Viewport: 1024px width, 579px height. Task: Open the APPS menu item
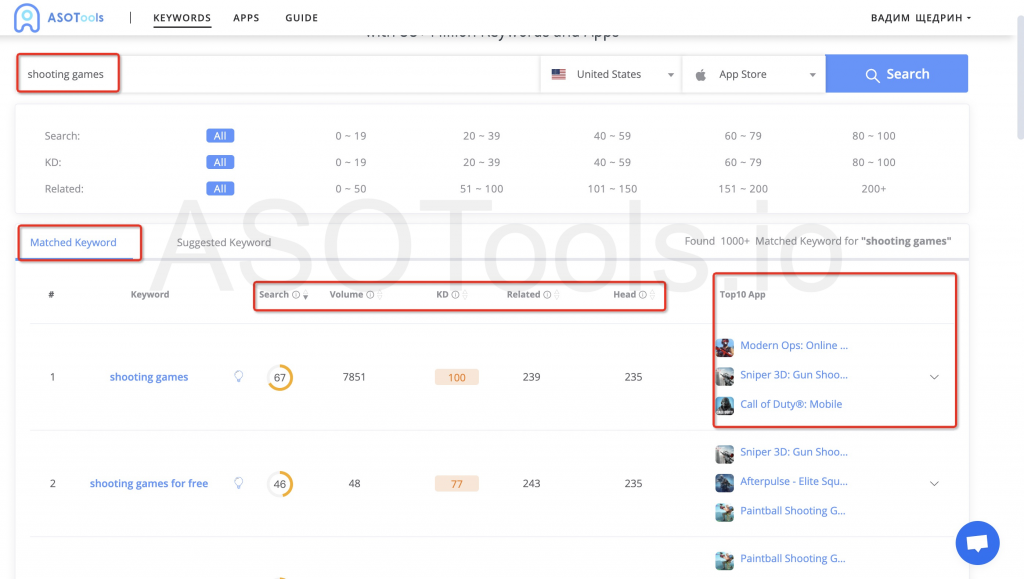pyautogui.click(x=246, y=18)
